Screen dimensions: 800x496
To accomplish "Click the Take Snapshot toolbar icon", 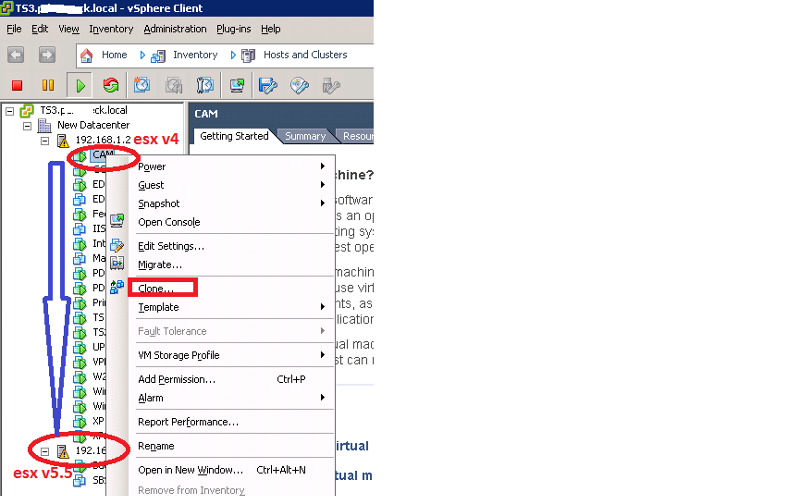I will (x=142, y=85).
